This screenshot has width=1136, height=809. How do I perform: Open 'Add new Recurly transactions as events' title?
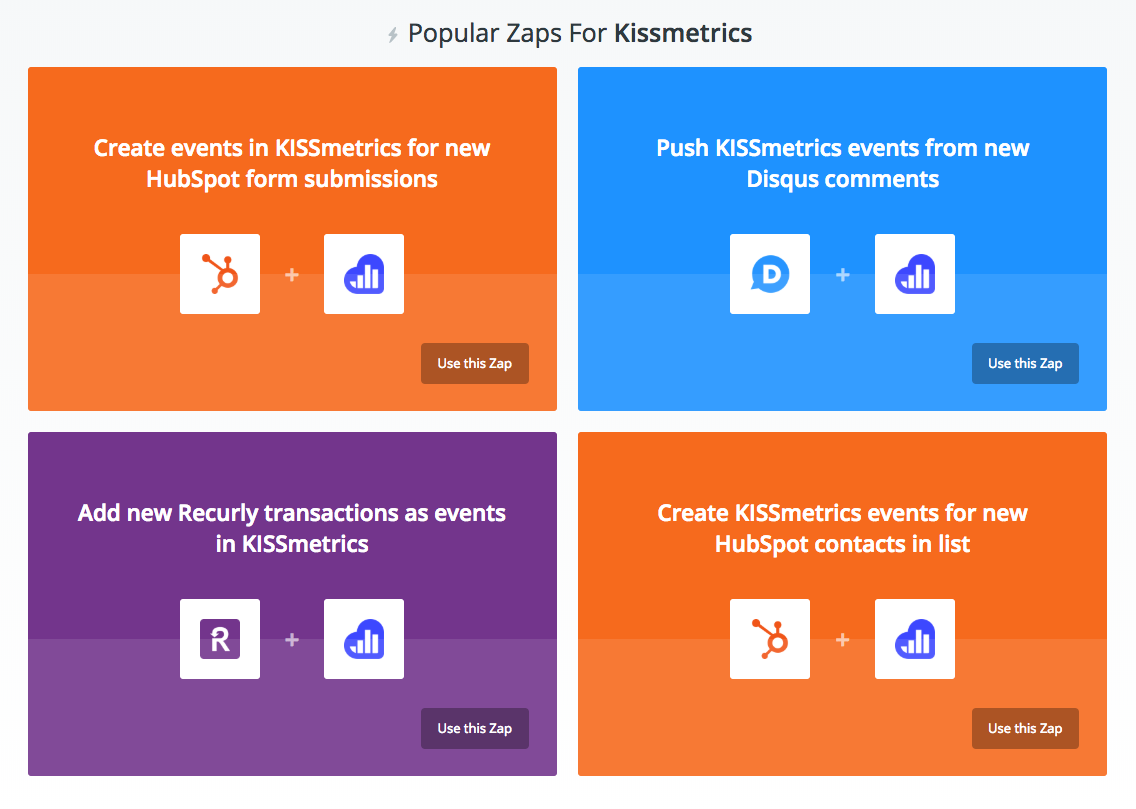click(292, 529)
